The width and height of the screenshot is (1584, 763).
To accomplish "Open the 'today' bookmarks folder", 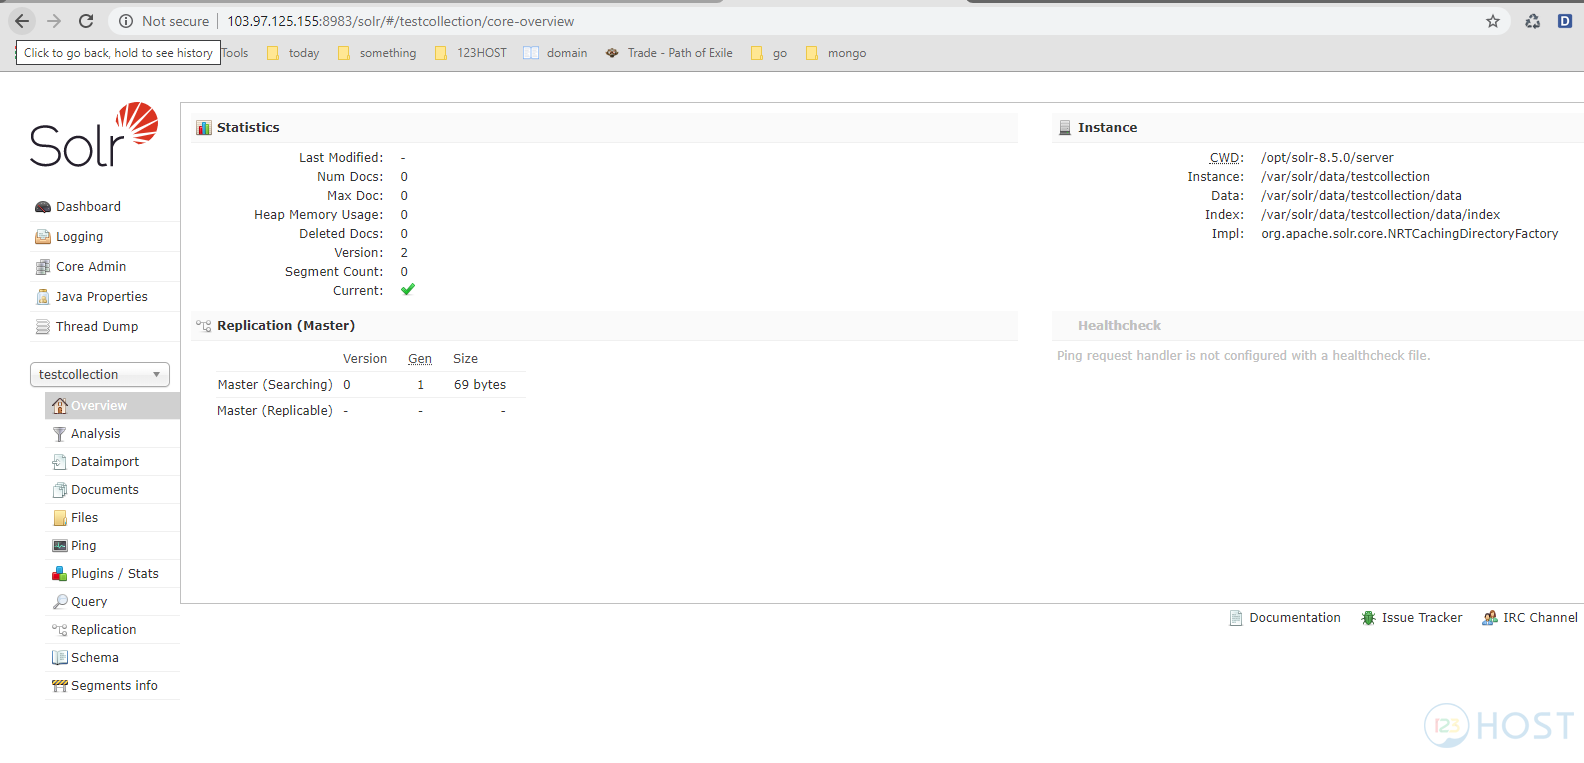I will coord(293,53).
